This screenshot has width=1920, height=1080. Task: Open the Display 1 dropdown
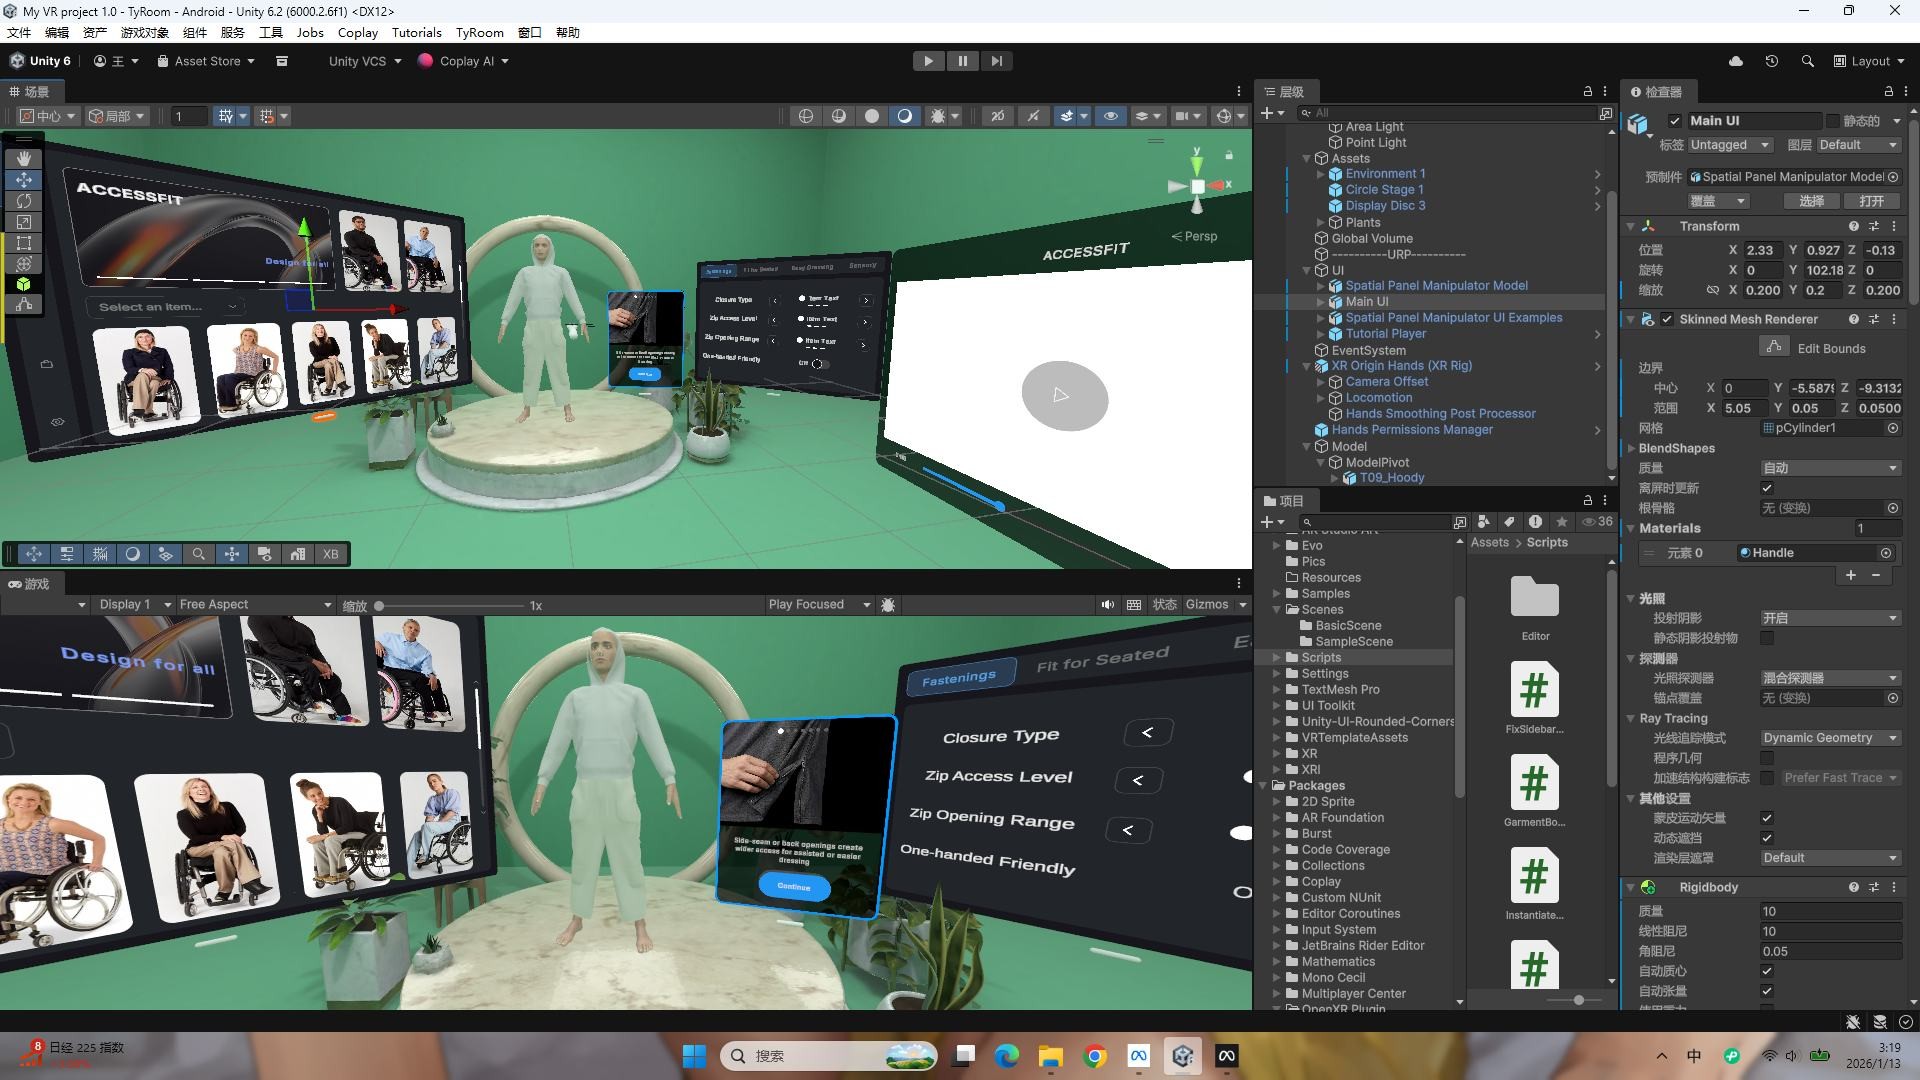tap(134, 605)
